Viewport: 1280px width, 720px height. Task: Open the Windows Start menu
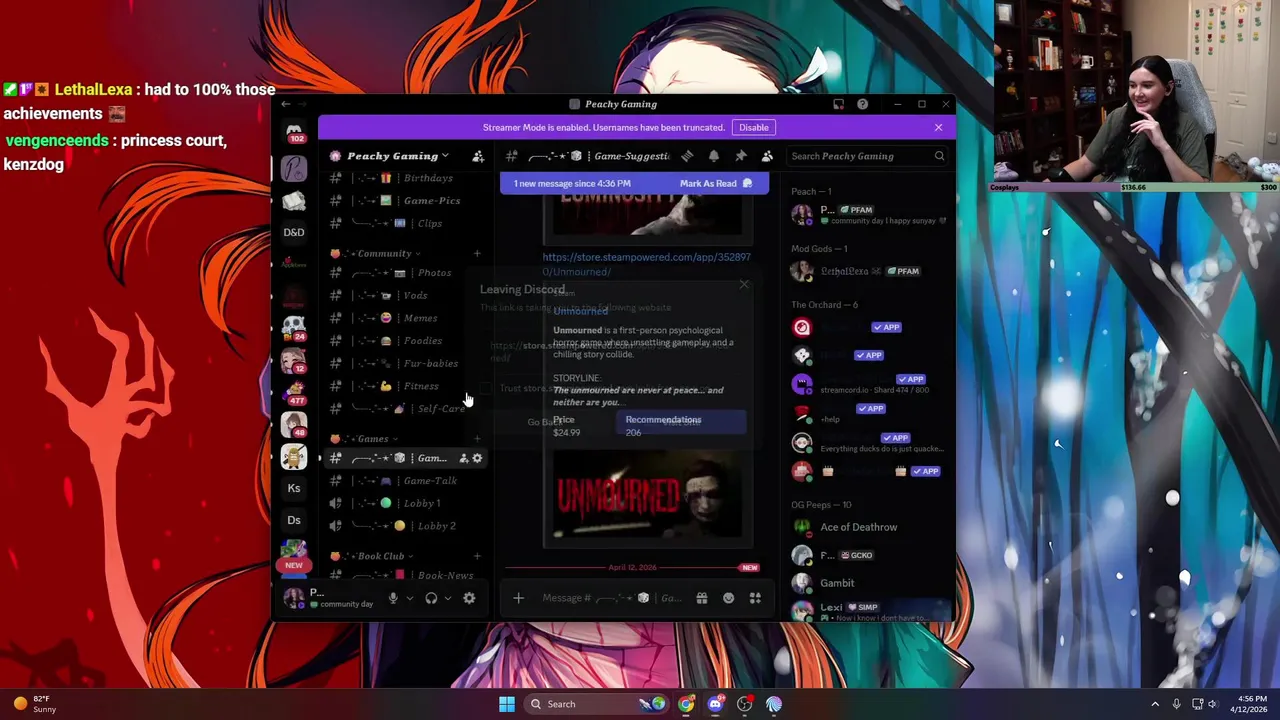[x=507, y=704]
